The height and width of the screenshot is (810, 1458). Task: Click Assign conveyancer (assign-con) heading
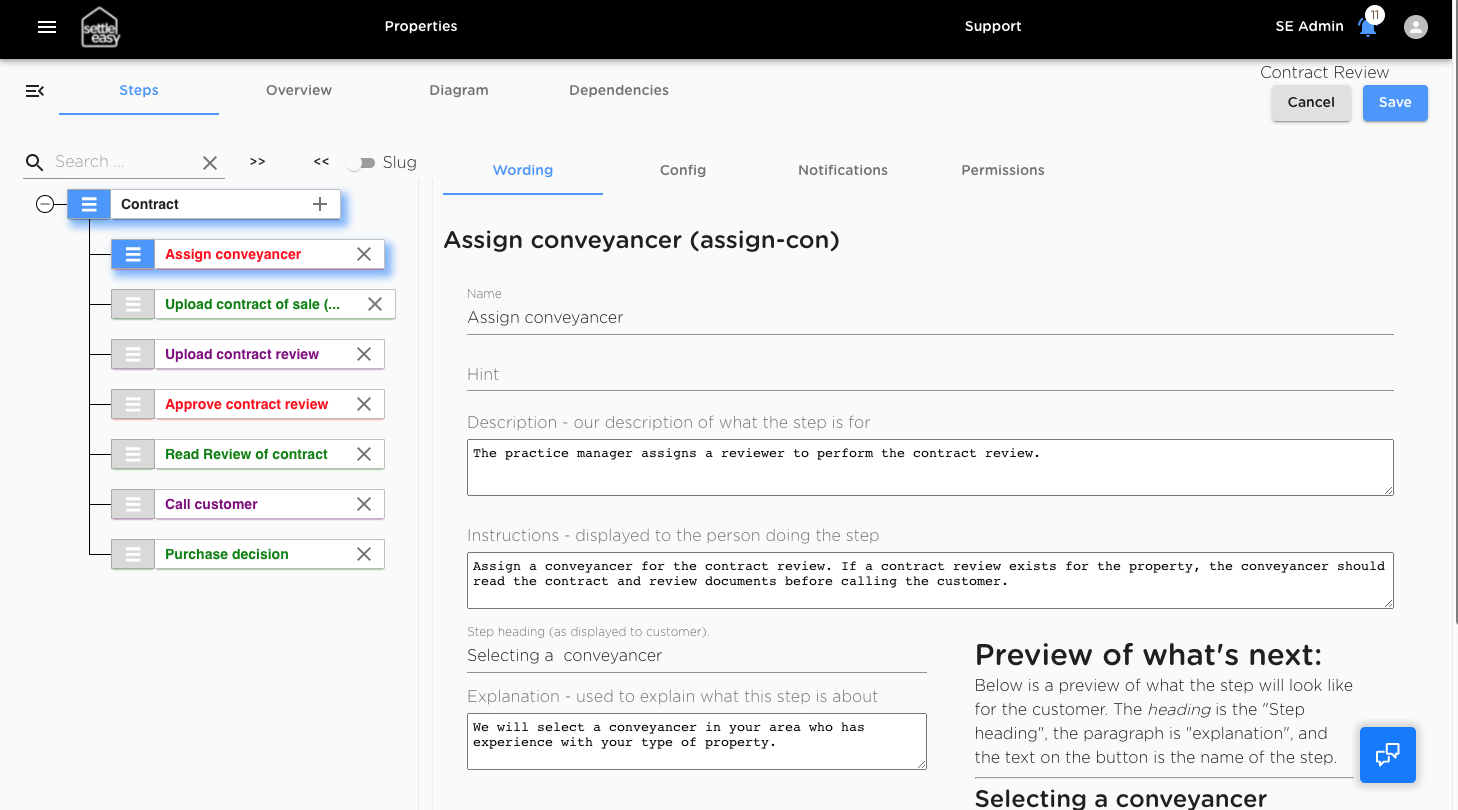coord(641,240)
